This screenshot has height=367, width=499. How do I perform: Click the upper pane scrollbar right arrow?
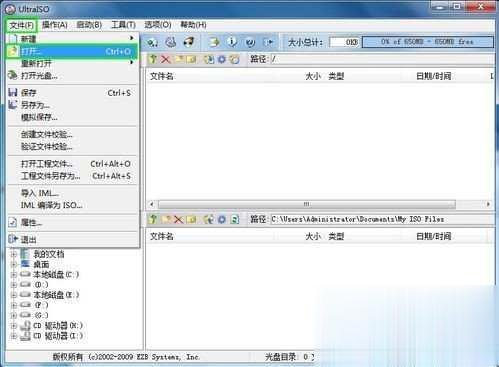tap(488, 204)
